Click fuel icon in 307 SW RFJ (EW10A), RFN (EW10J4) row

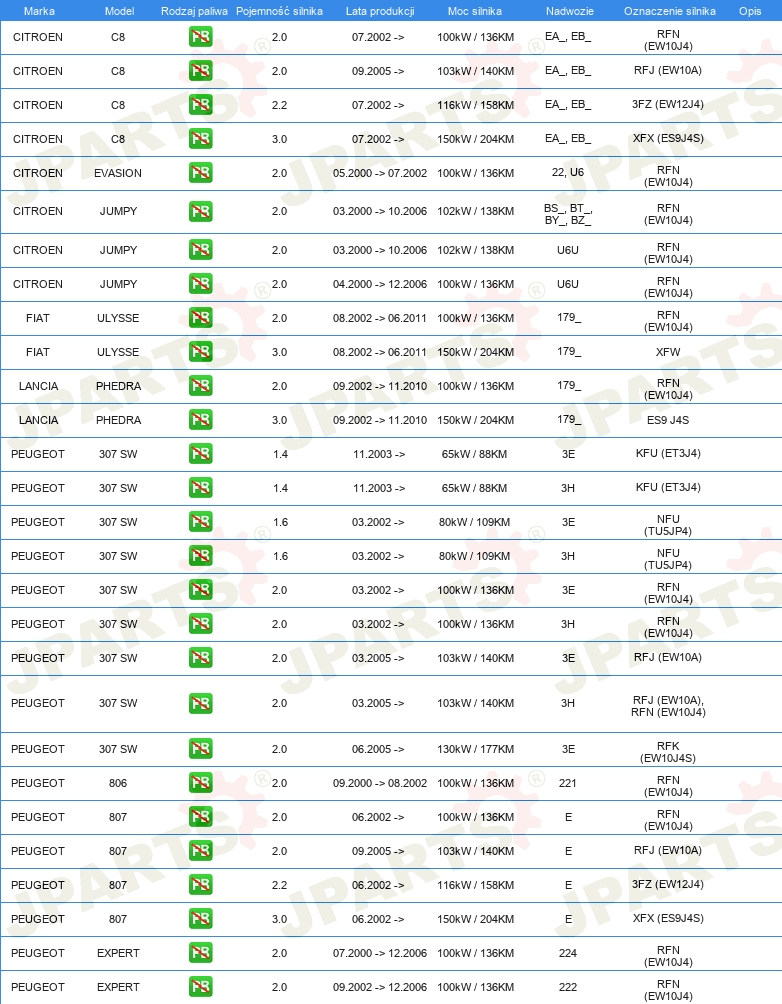200,703
